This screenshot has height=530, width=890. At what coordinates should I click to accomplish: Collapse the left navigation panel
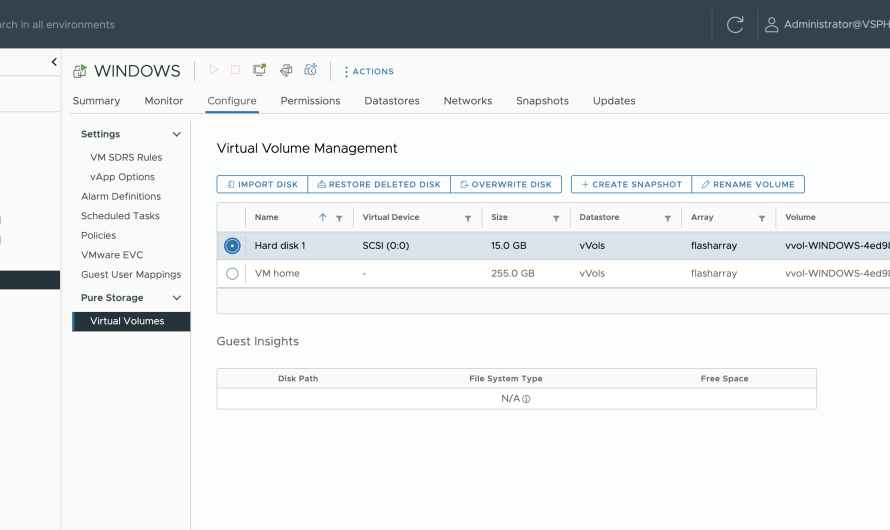54,62
